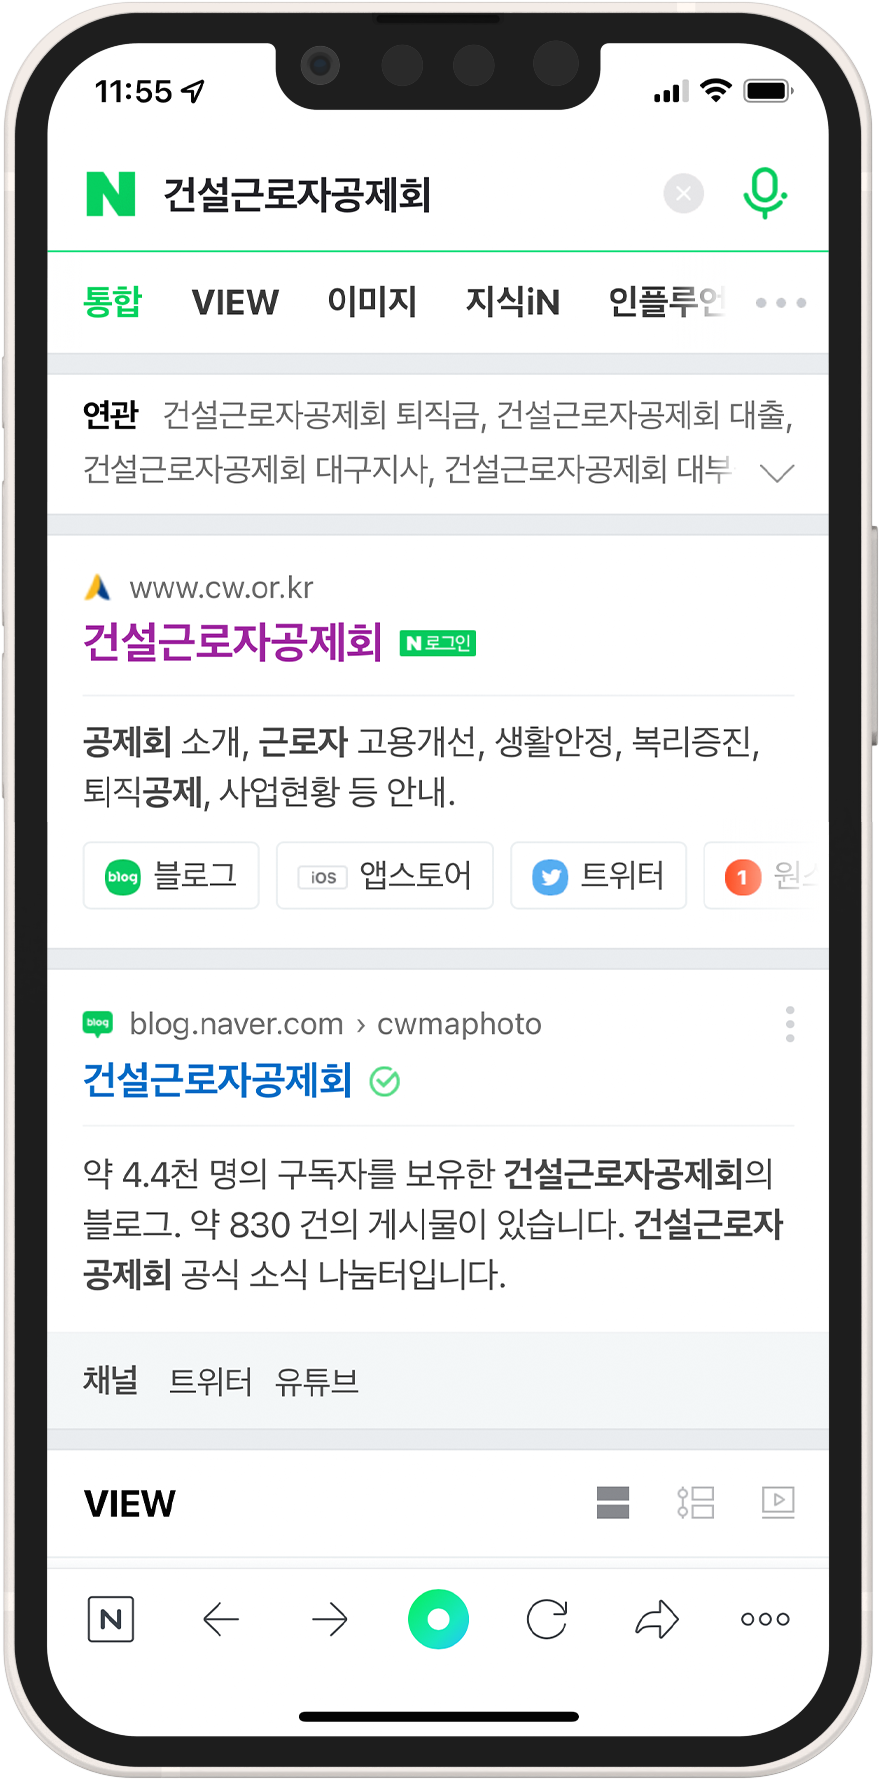Switch VIEW section to video layout

coord(778,1502)
